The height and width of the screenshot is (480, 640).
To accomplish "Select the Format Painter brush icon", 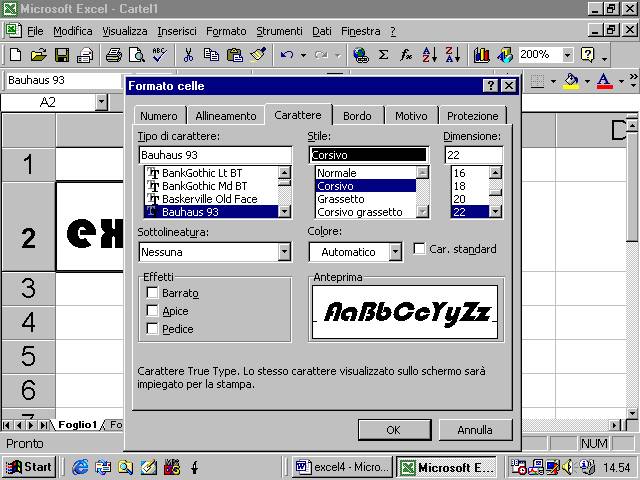I will pyautogui.click(x=258, y=55).
